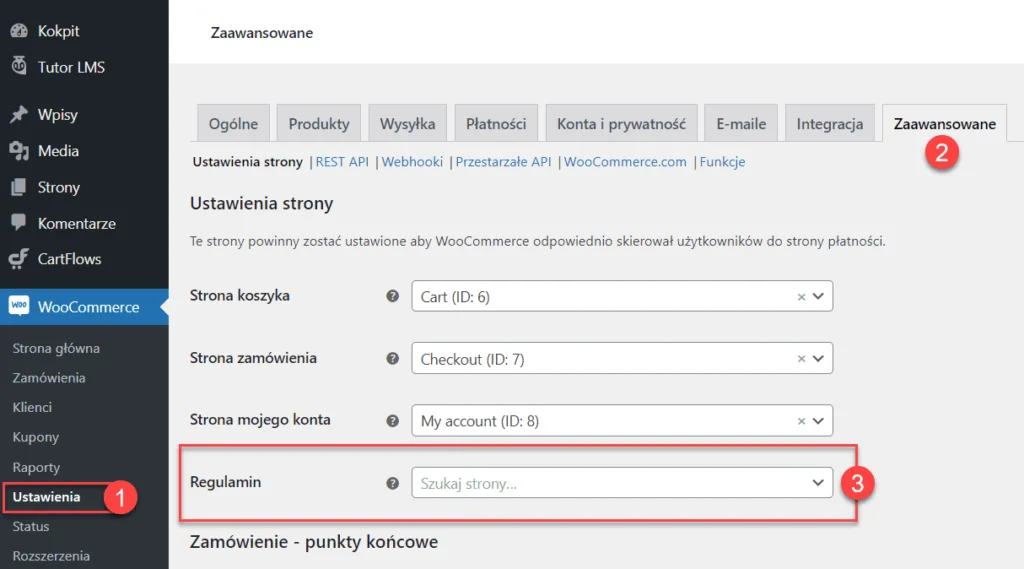This screenshot has width=1024, height=569.
Task: Switch to the Integracja tab
Action: (829, 123)
